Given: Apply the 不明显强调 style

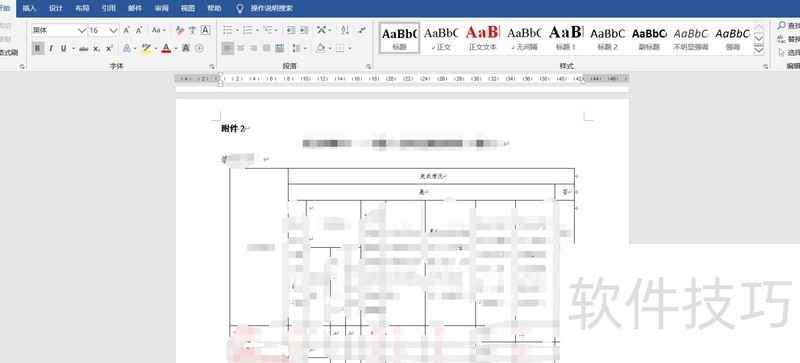Looking at the screenshot, I should tap(691, 38).
